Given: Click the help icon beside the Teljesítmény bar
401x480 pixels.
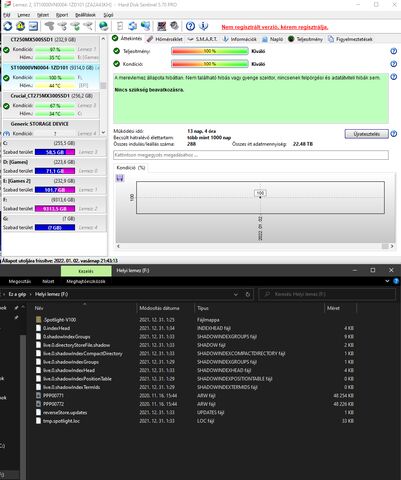Looking at the screenshot, I should pos(394,51).
